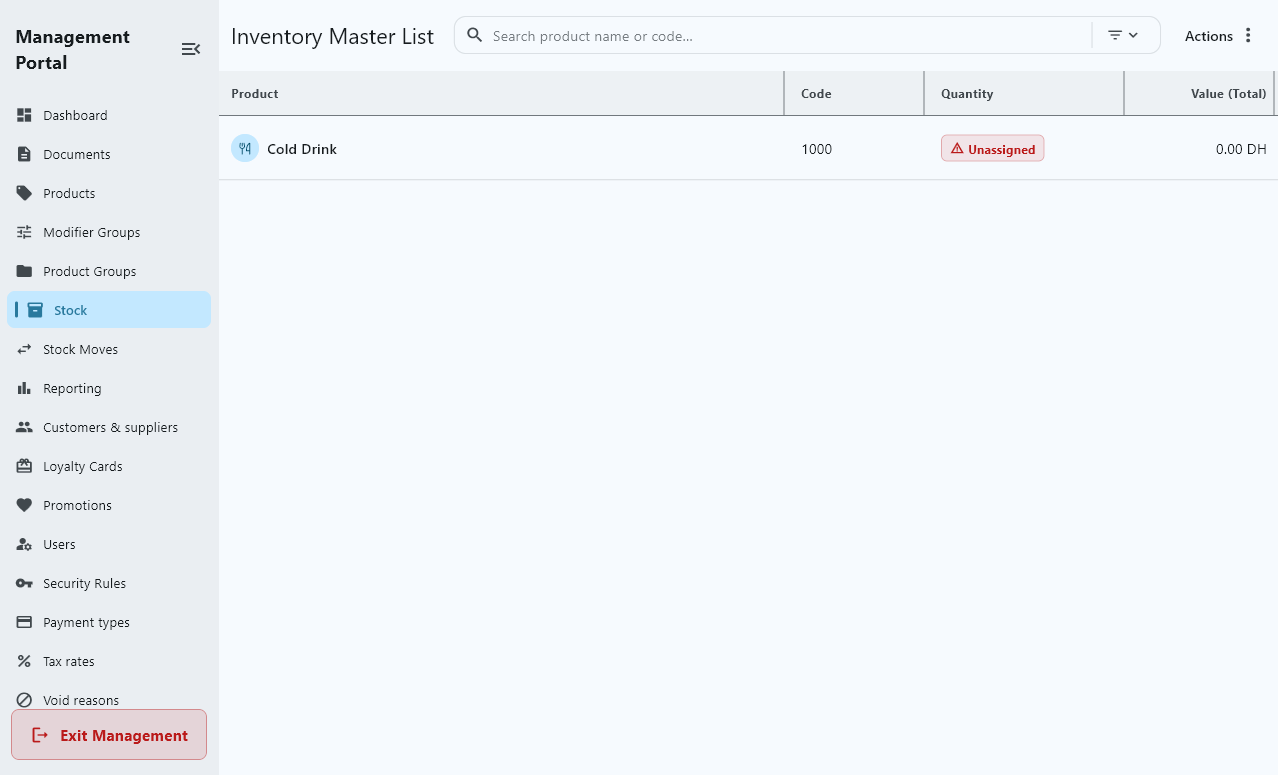Screen dimensions: 1278x775
Task: Click the Products tag icon
Action: 24,193
